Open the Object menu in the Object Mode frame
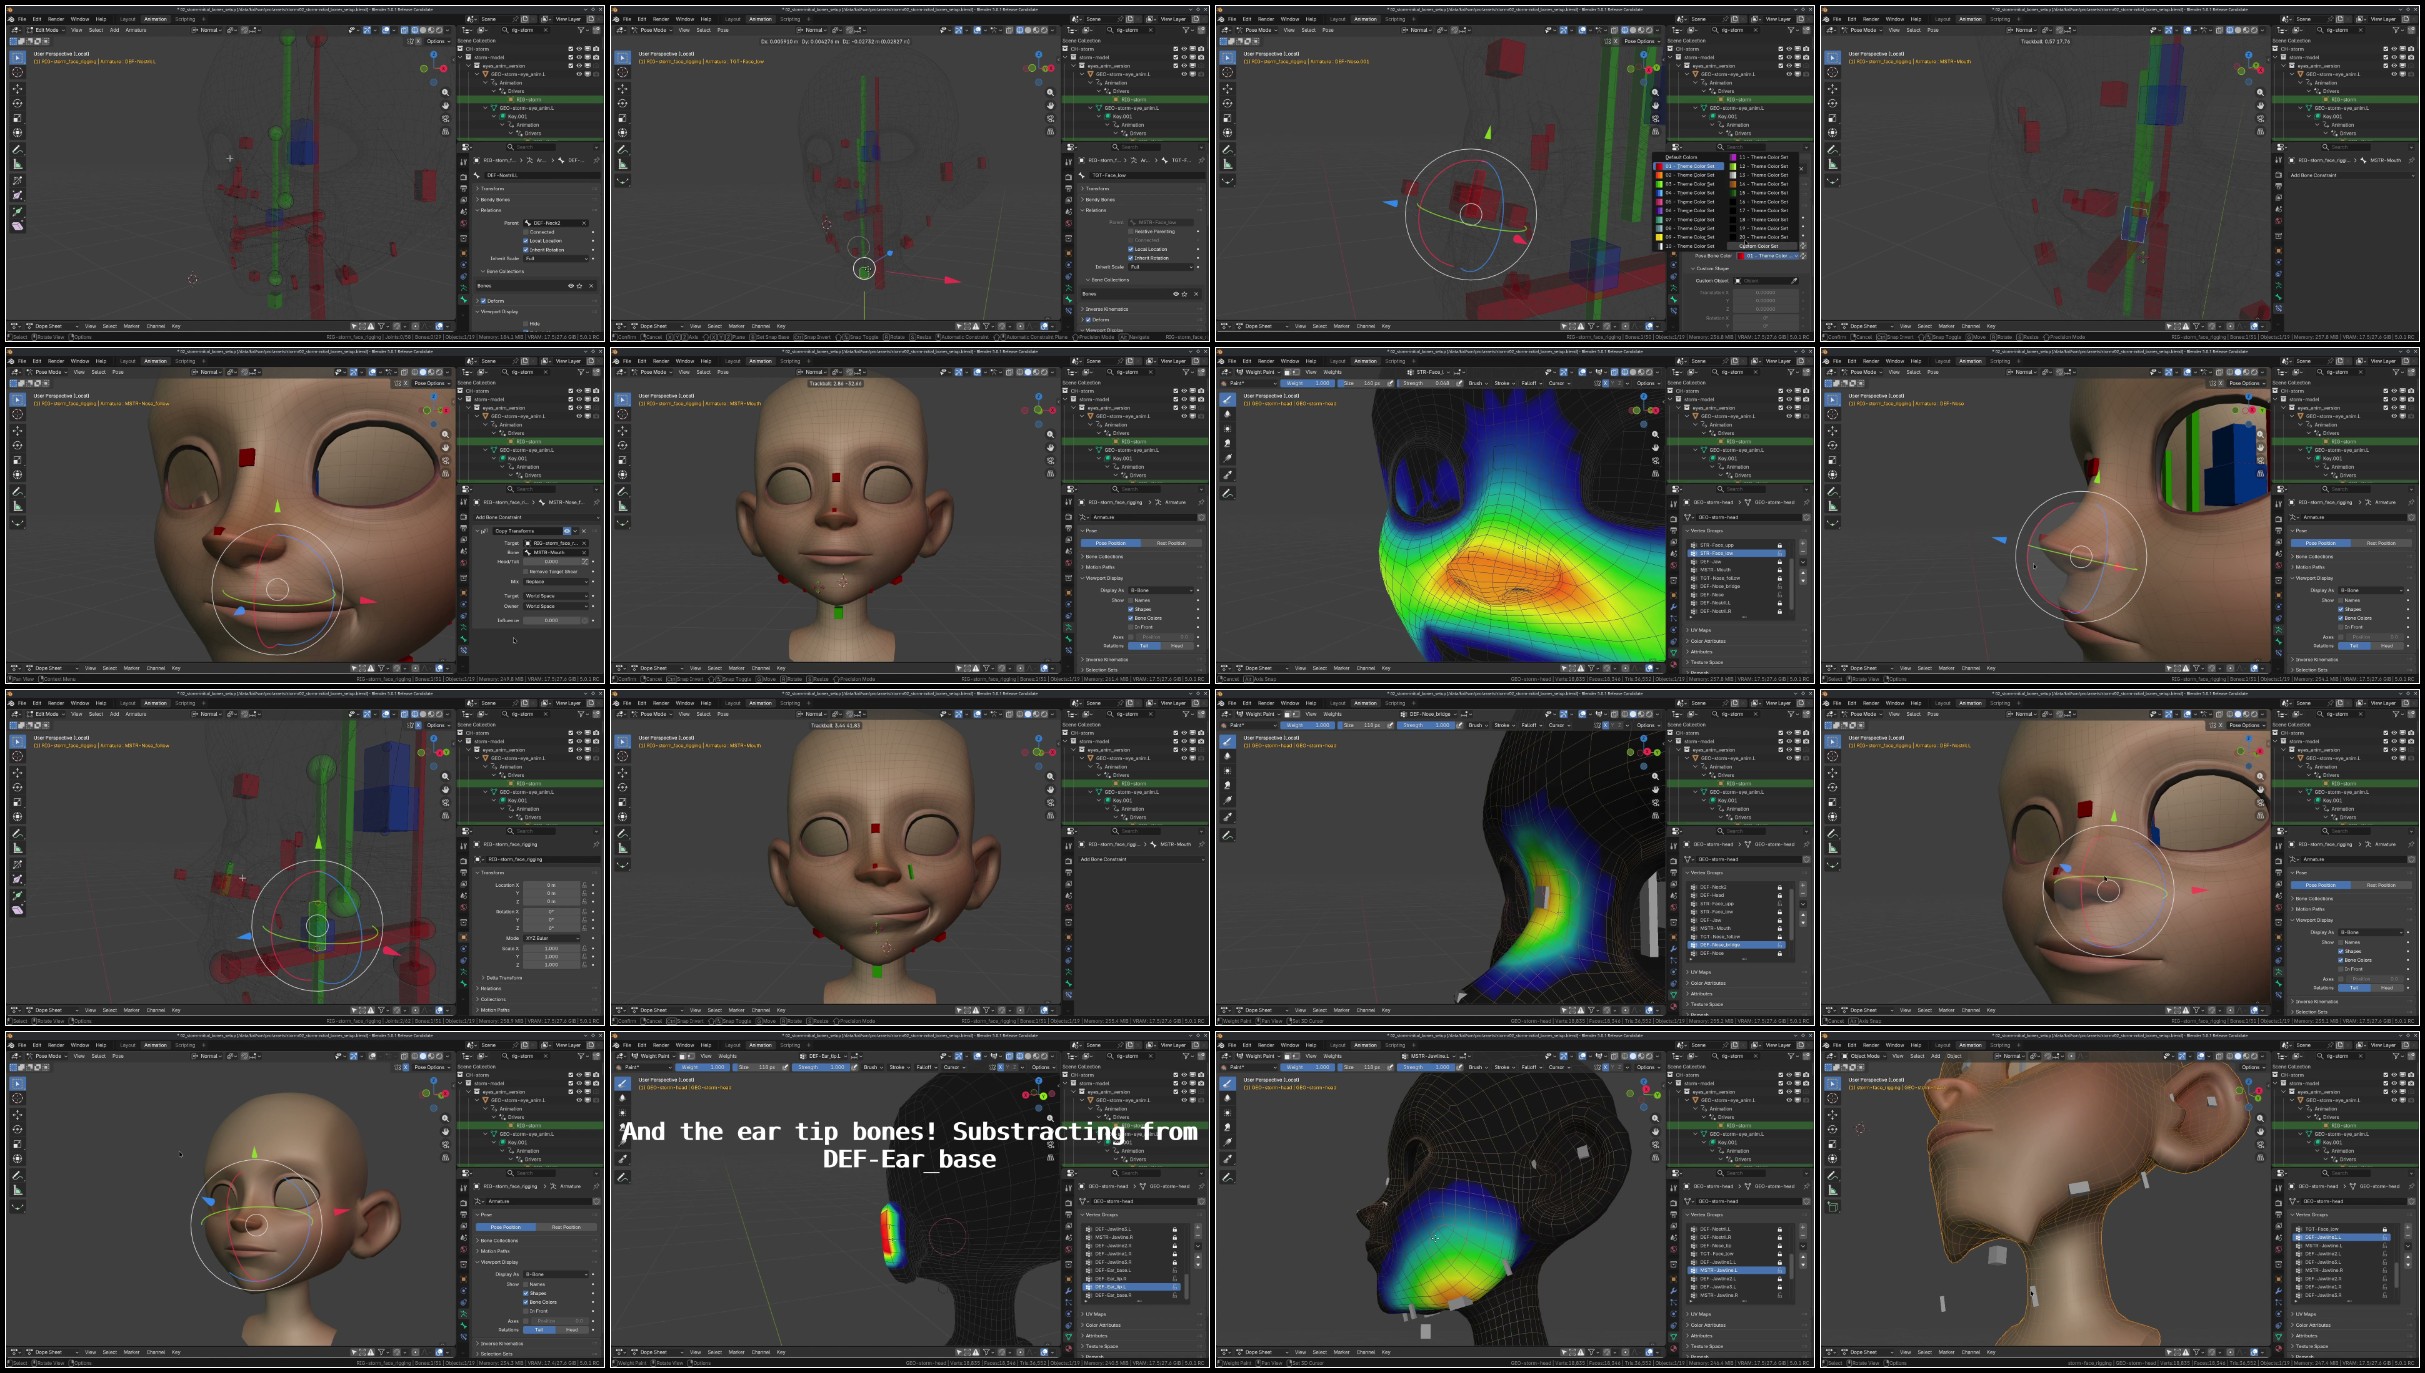 [1954, 1056]
